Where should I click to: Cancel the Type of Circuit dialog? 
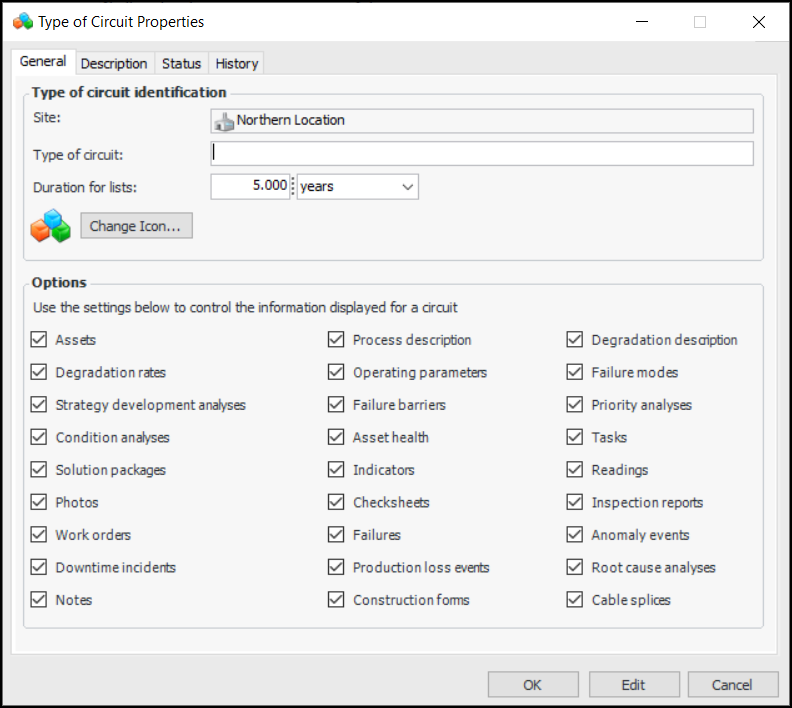(732, 685)
